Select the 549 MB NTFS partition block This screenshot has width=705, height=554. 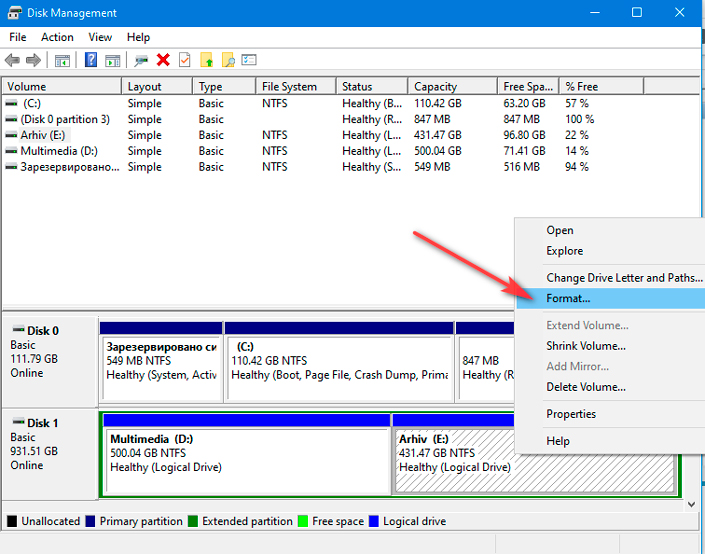point(161,361)
